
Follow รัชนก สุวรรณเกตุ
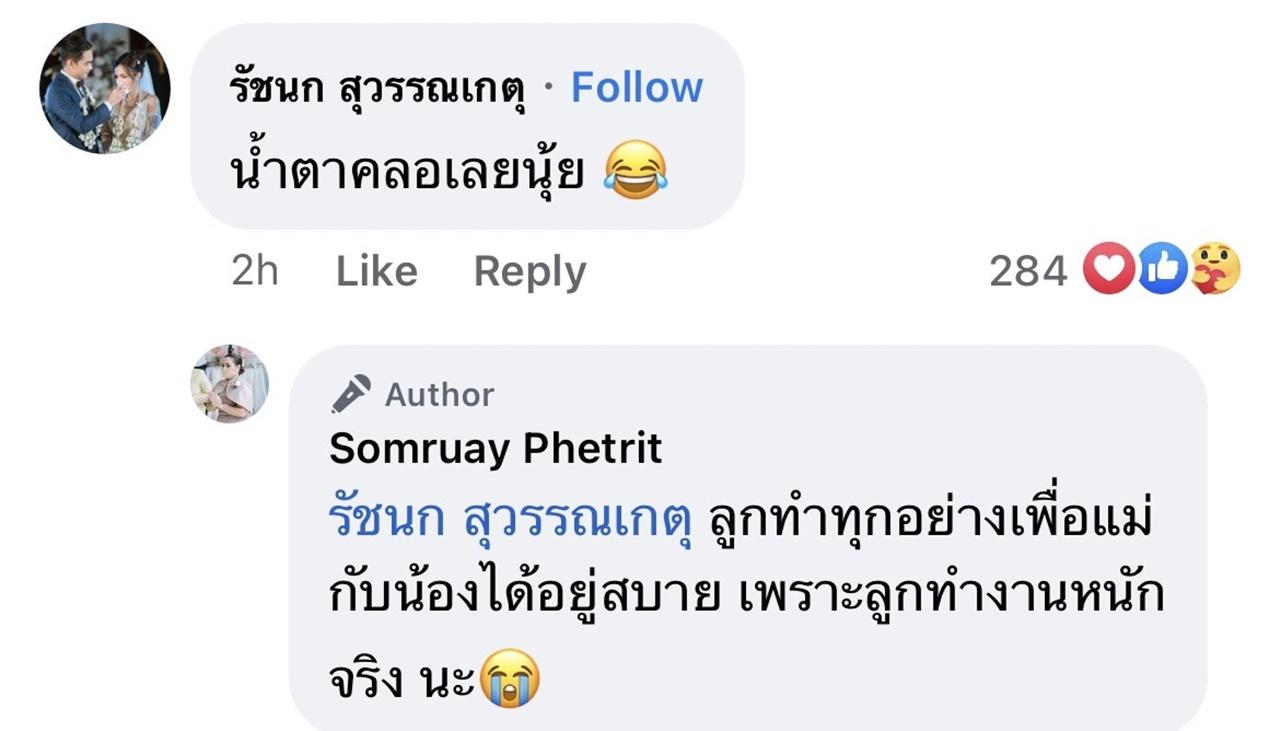pyautogui.click(x=637, y=88)
